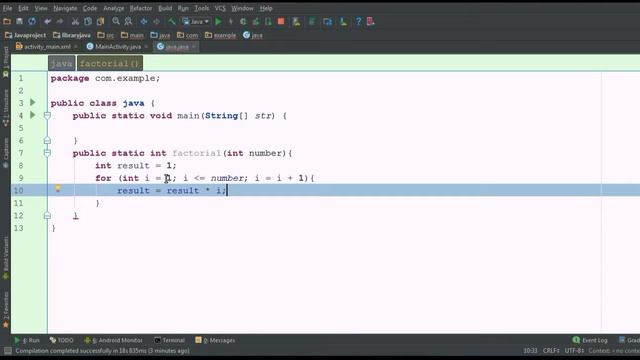Click the main breadcrumb folder
Screen dimensions: 640x360
tap(132, 35)
